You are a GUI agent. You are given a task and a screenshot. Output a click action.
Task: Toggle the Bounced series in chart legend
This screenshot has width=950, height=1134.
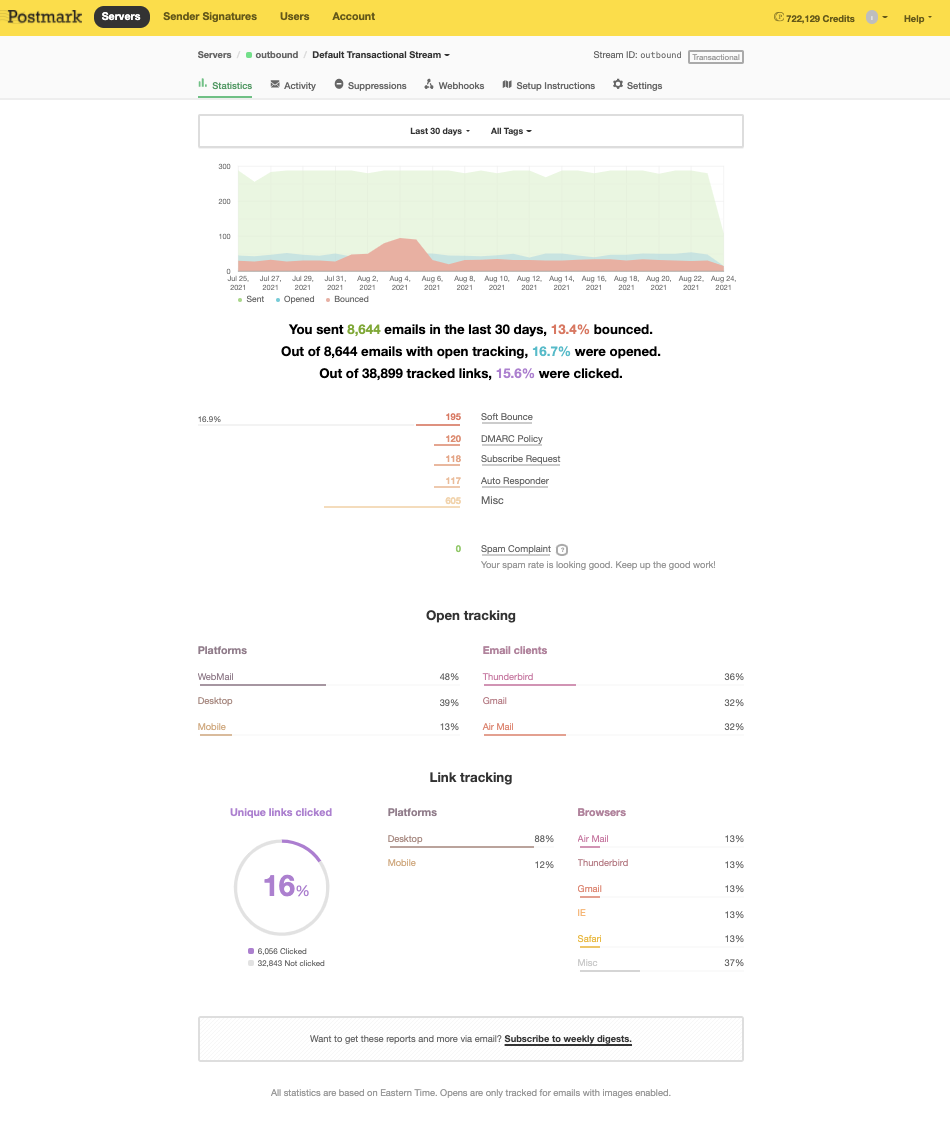346,299
